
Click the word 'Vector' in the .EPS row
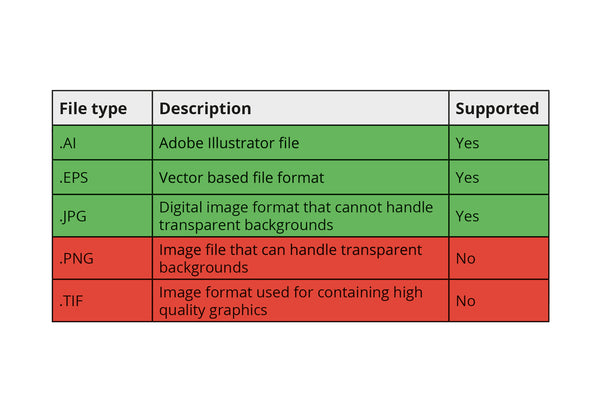183,178
